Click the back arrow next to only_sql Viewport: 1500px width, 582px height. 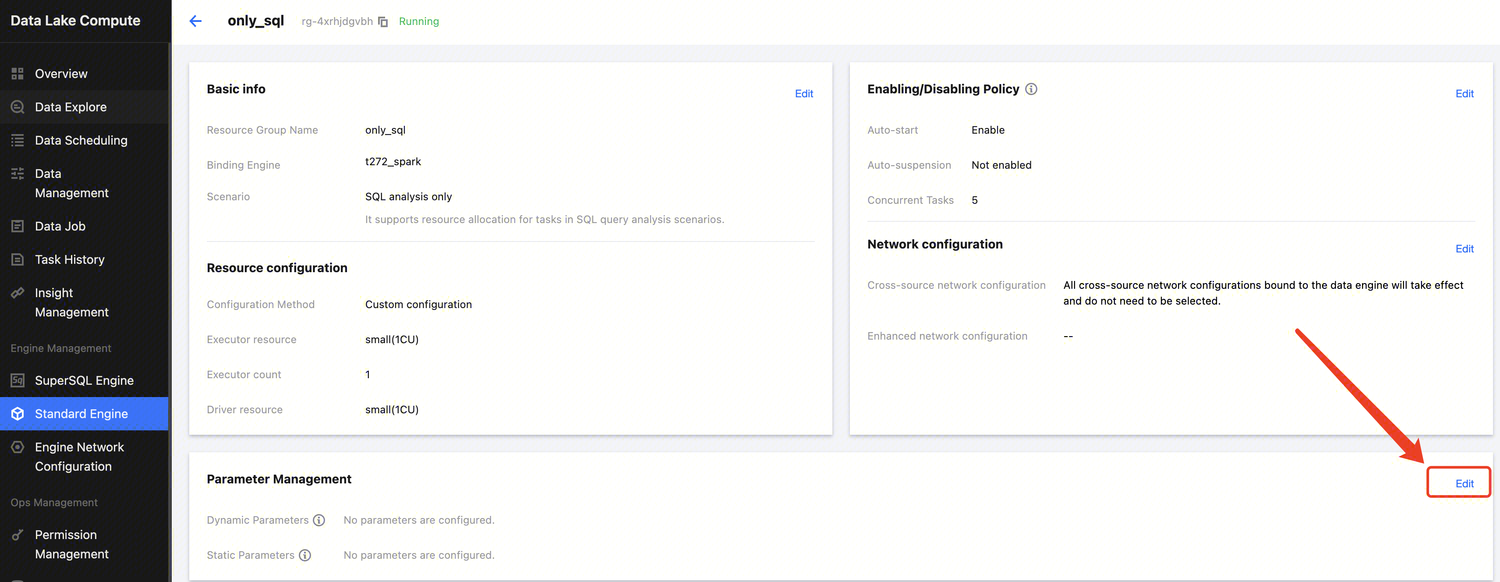196,21
